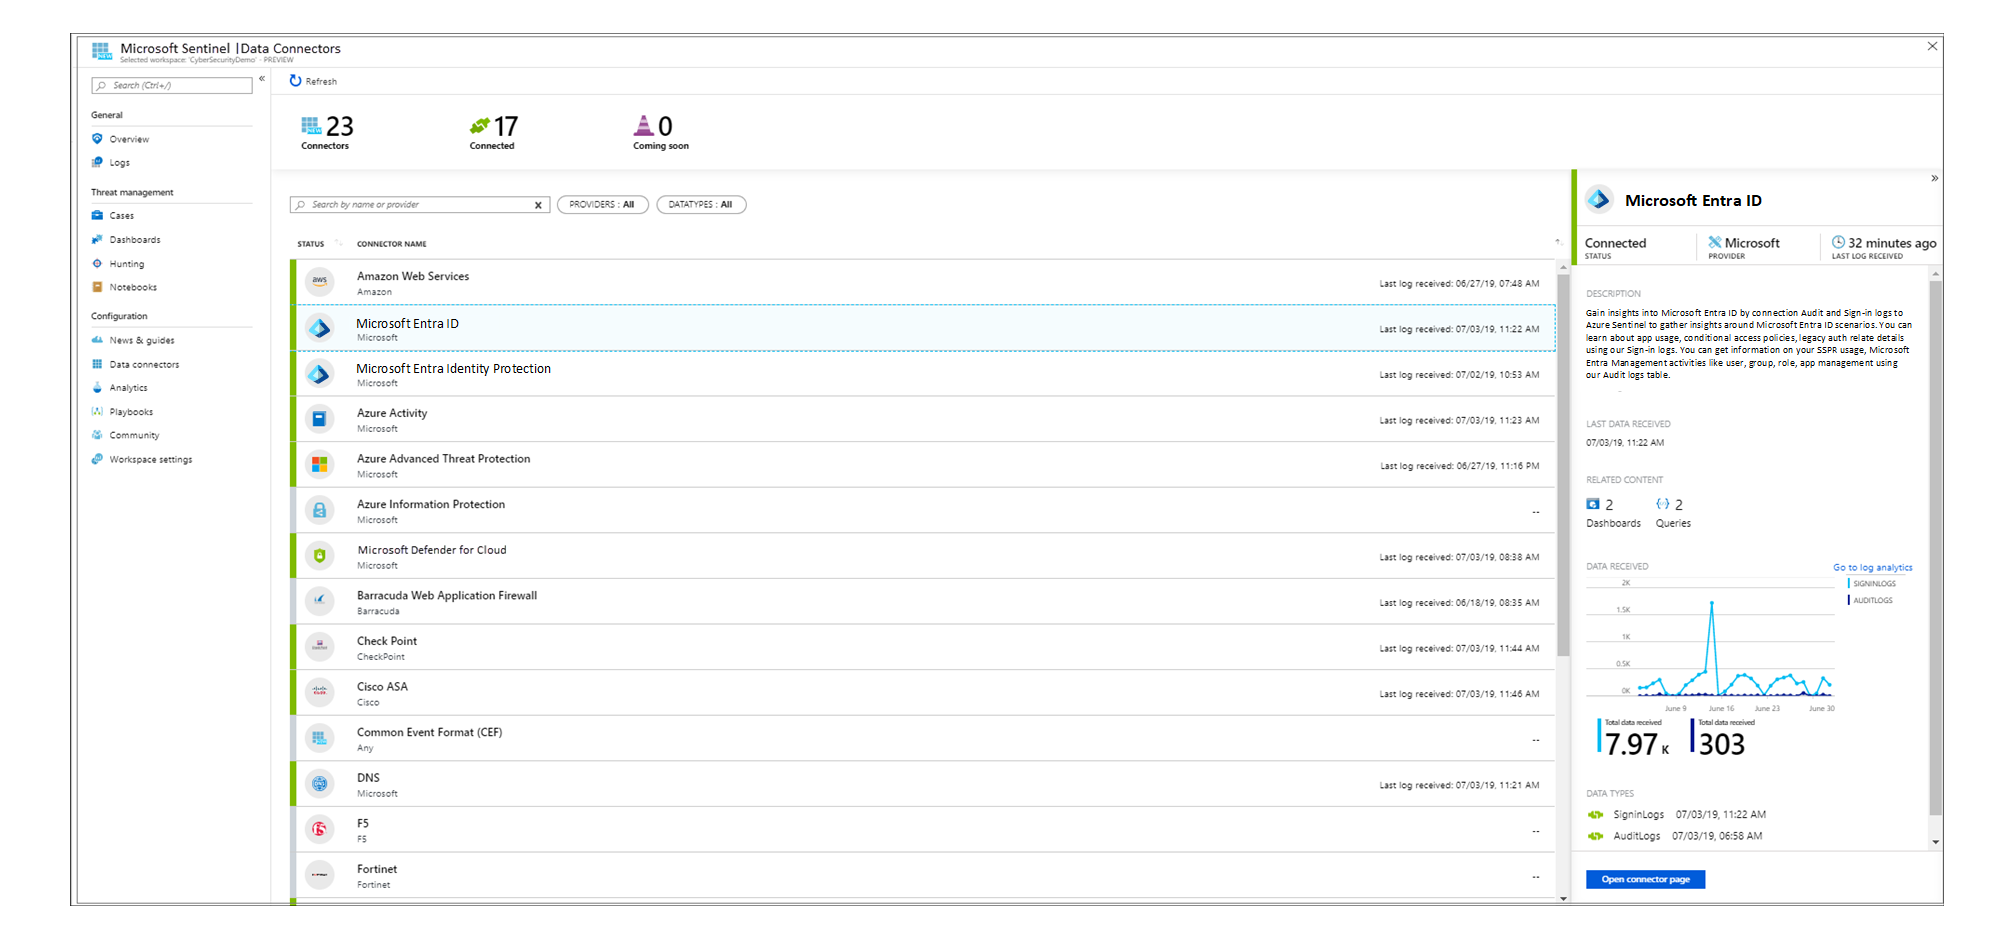Click the 23 Connectors summary tile
Screen dimensions: 2014x939
point(327,131)
